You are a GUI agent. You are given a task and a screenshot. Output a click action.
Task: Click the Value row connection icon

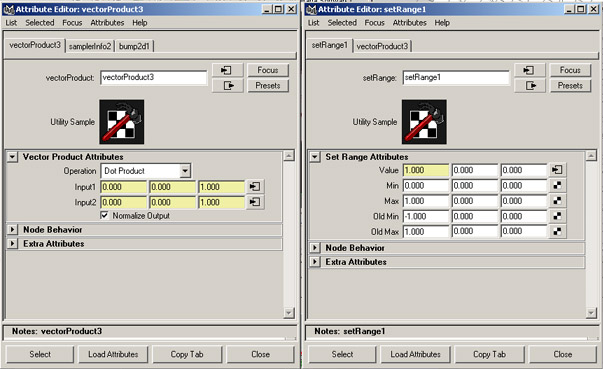[557, 170]
